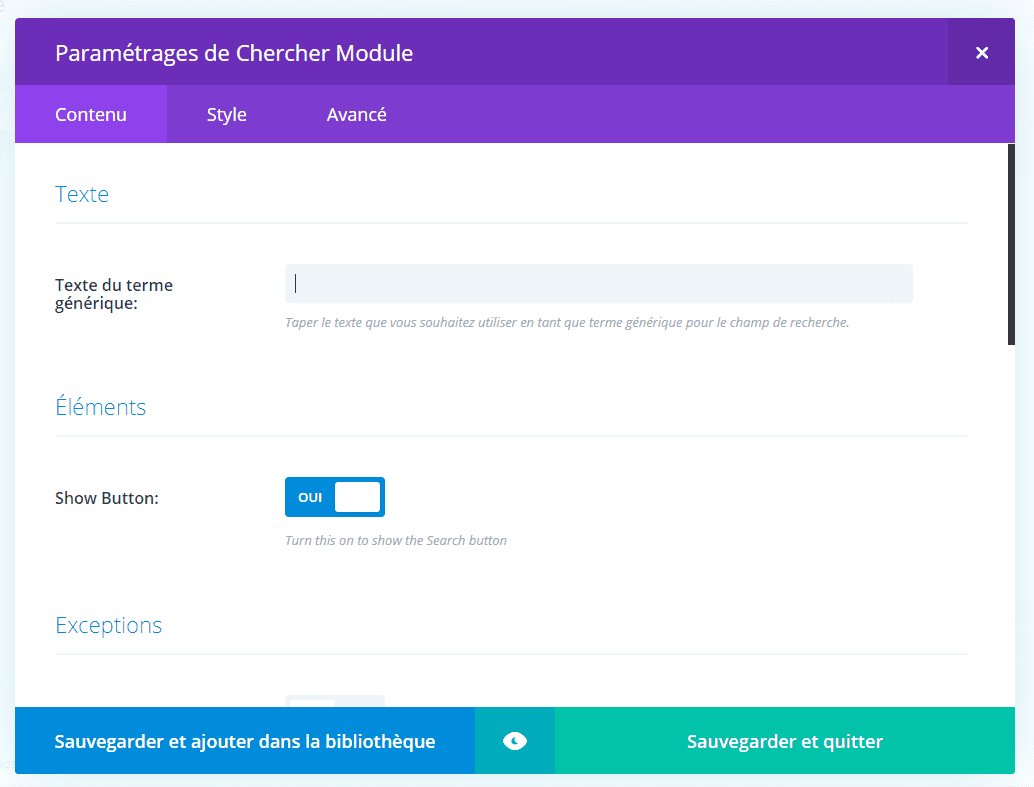The image size is (1034, 787).
Task: Switch to the Avancé tab
Action: click(x=356, y=114)
